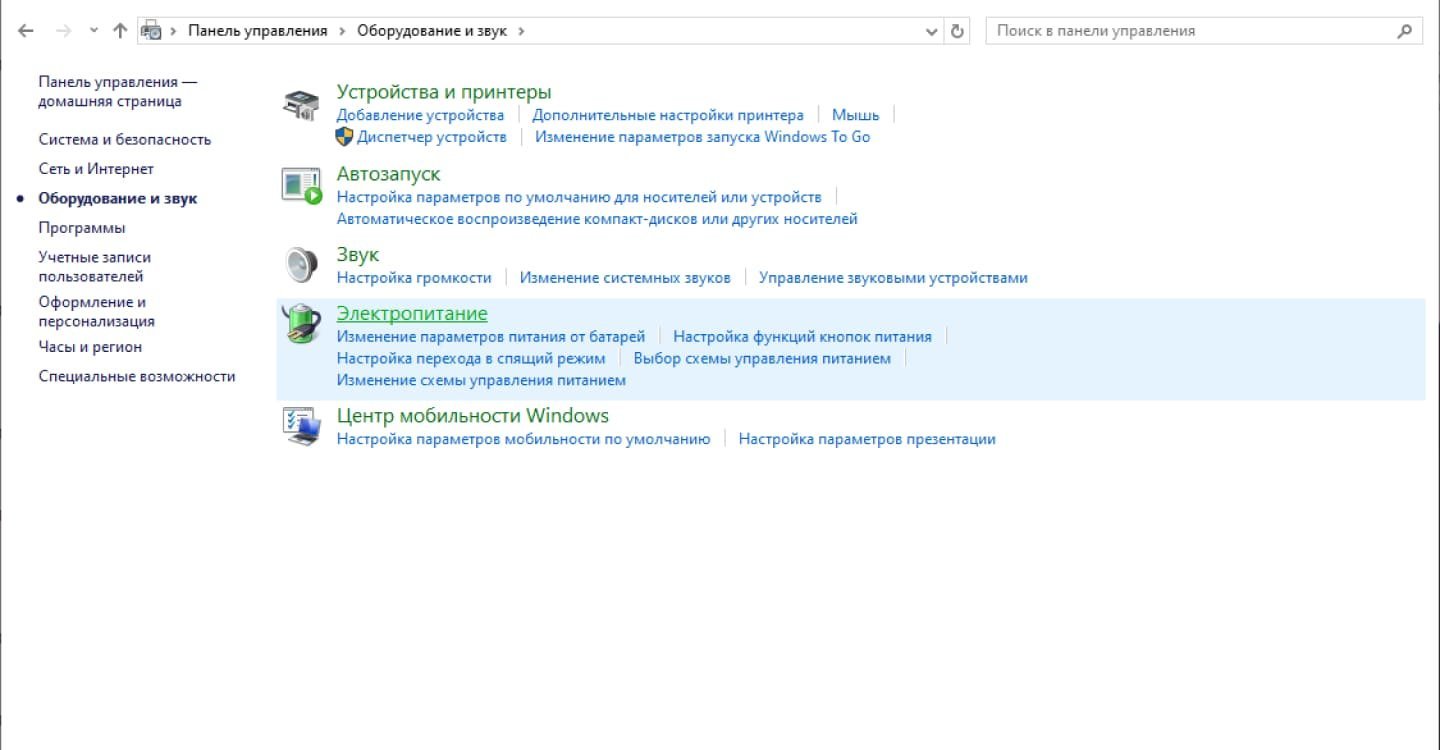
Task: Focus the Поиск в панели управления field
Action: click(1190, 31)
